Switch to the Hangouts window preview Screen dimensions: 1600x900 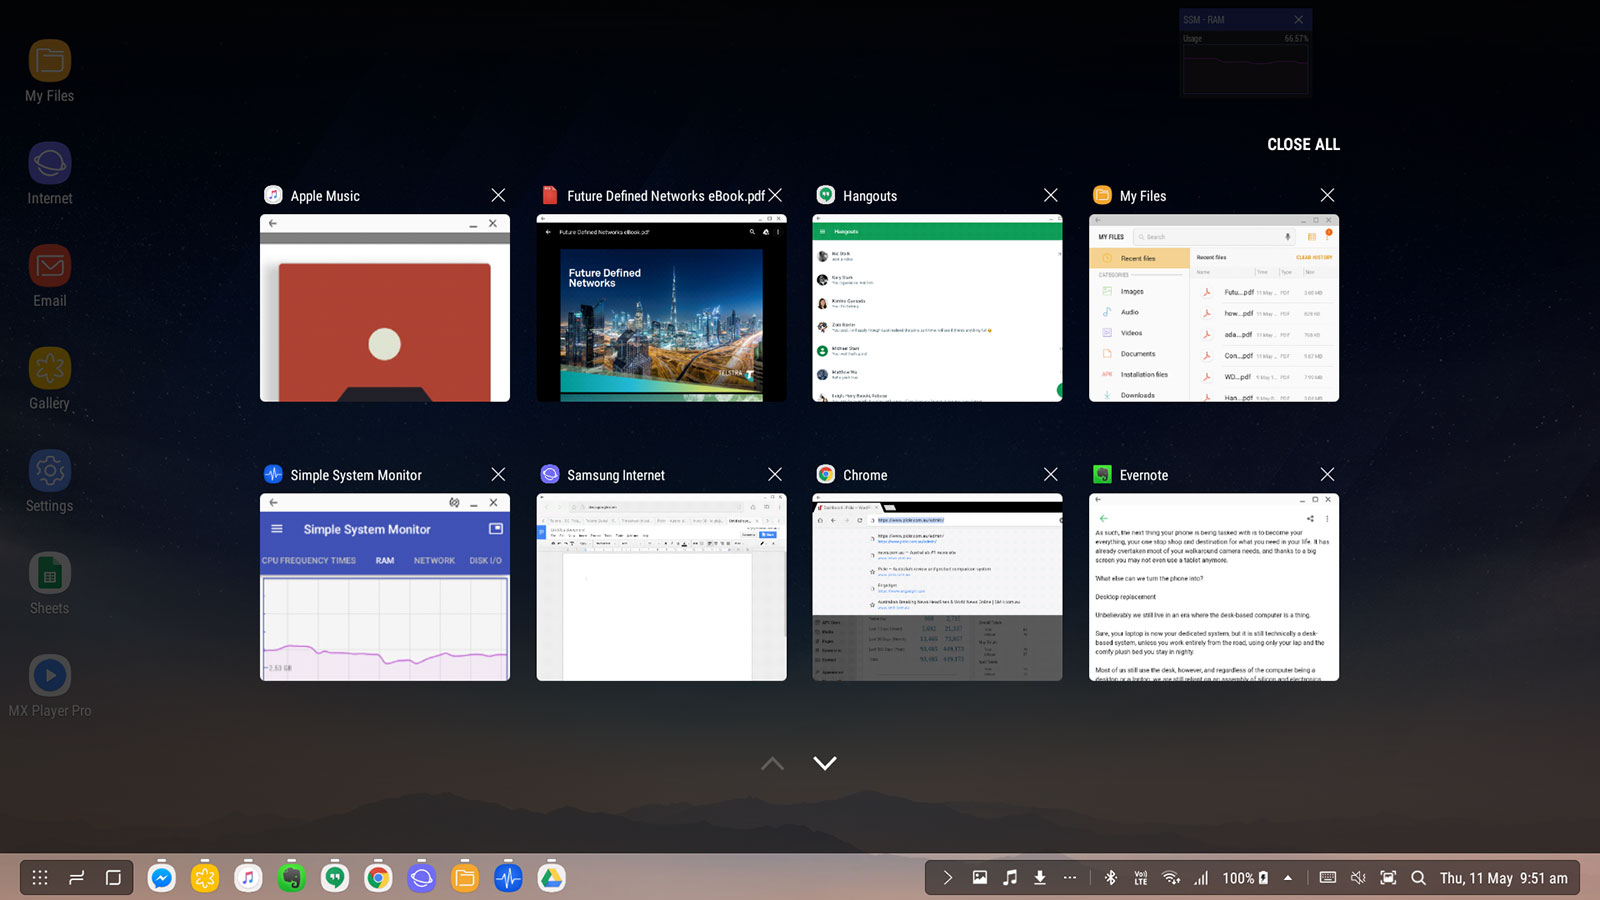click(x=937, y=308)
